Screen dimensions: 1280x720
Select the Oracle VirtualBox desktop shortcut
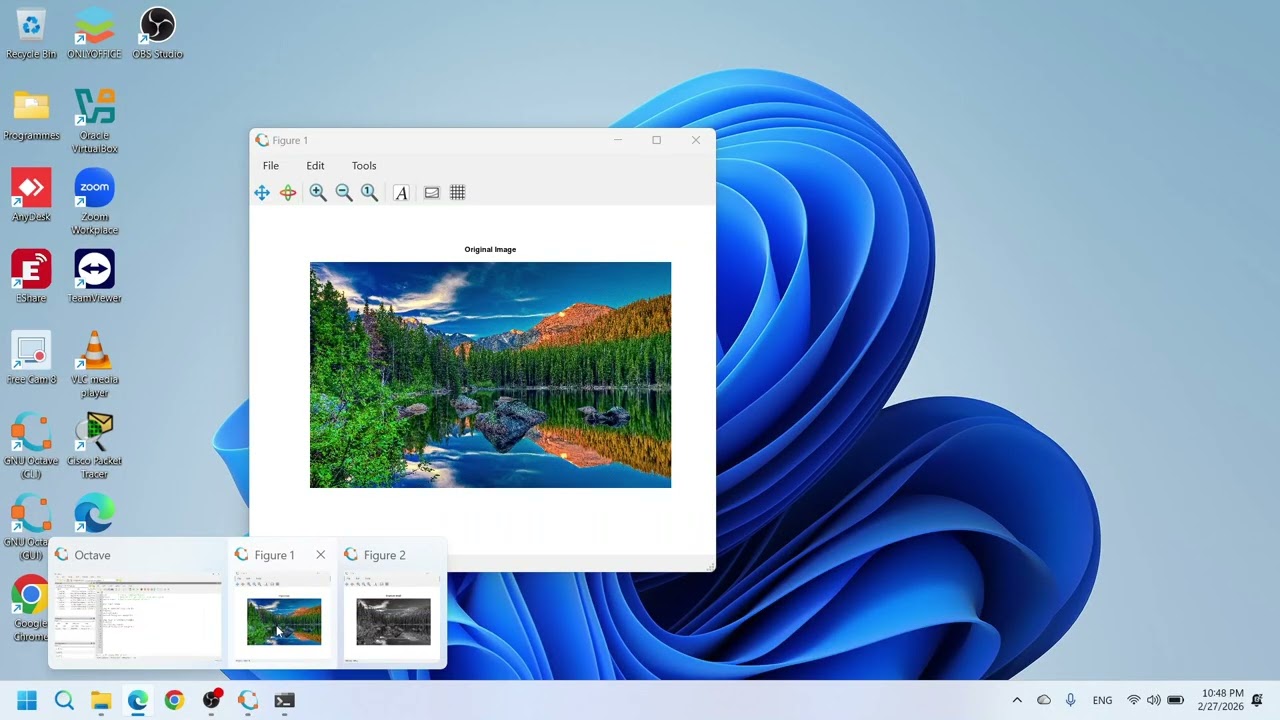pyautogui.click(x=94, y=121)
